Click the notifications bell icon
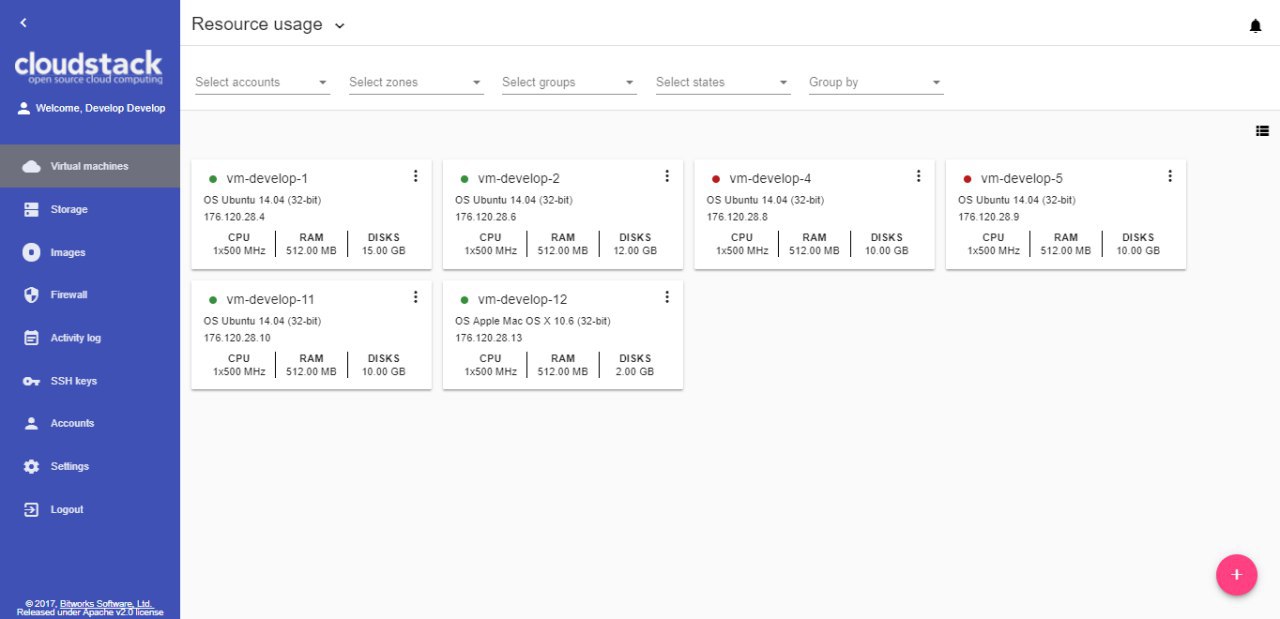 [x=1255, y=26]
